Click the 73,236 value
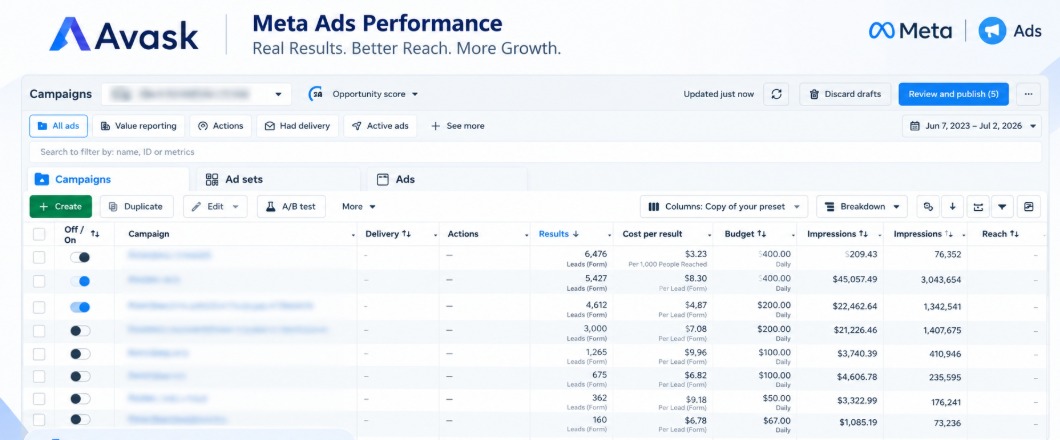This screenshot has width=1060, height=440. coord(946,423)
